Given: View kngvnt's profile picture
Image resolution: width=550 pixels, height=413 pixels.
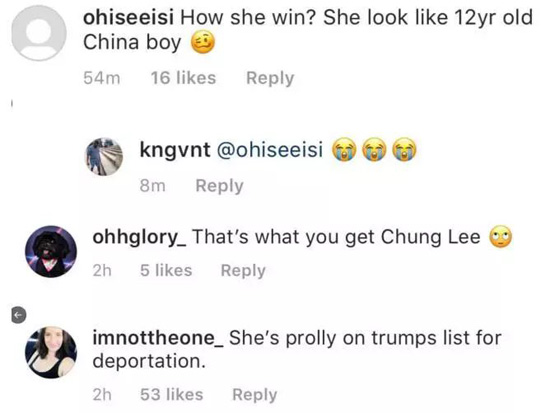Looking at the screenshot, I should (104, 156).
